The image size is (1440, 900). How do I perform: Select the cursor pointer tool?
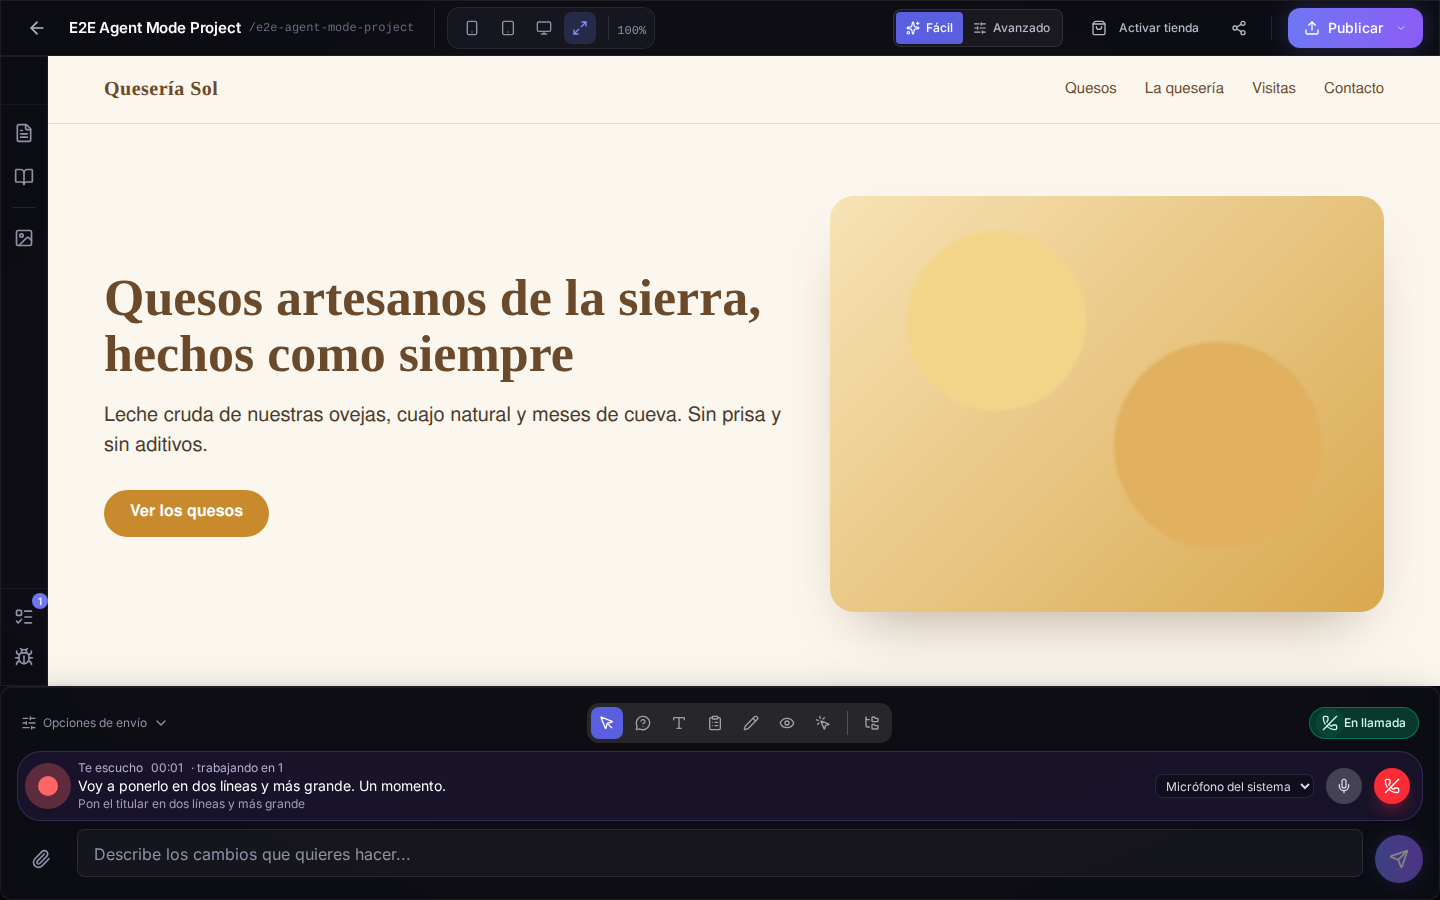607,723
